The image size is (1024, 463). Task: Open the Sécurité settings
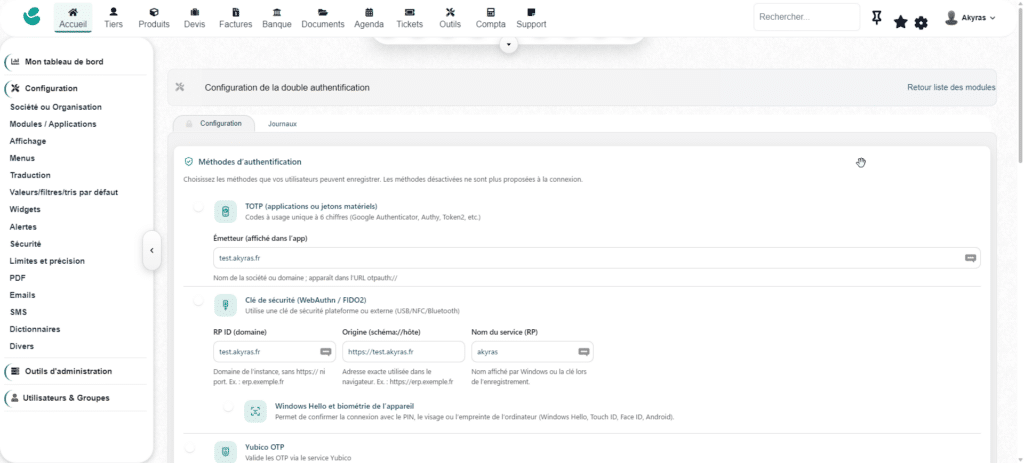point(25,244)
